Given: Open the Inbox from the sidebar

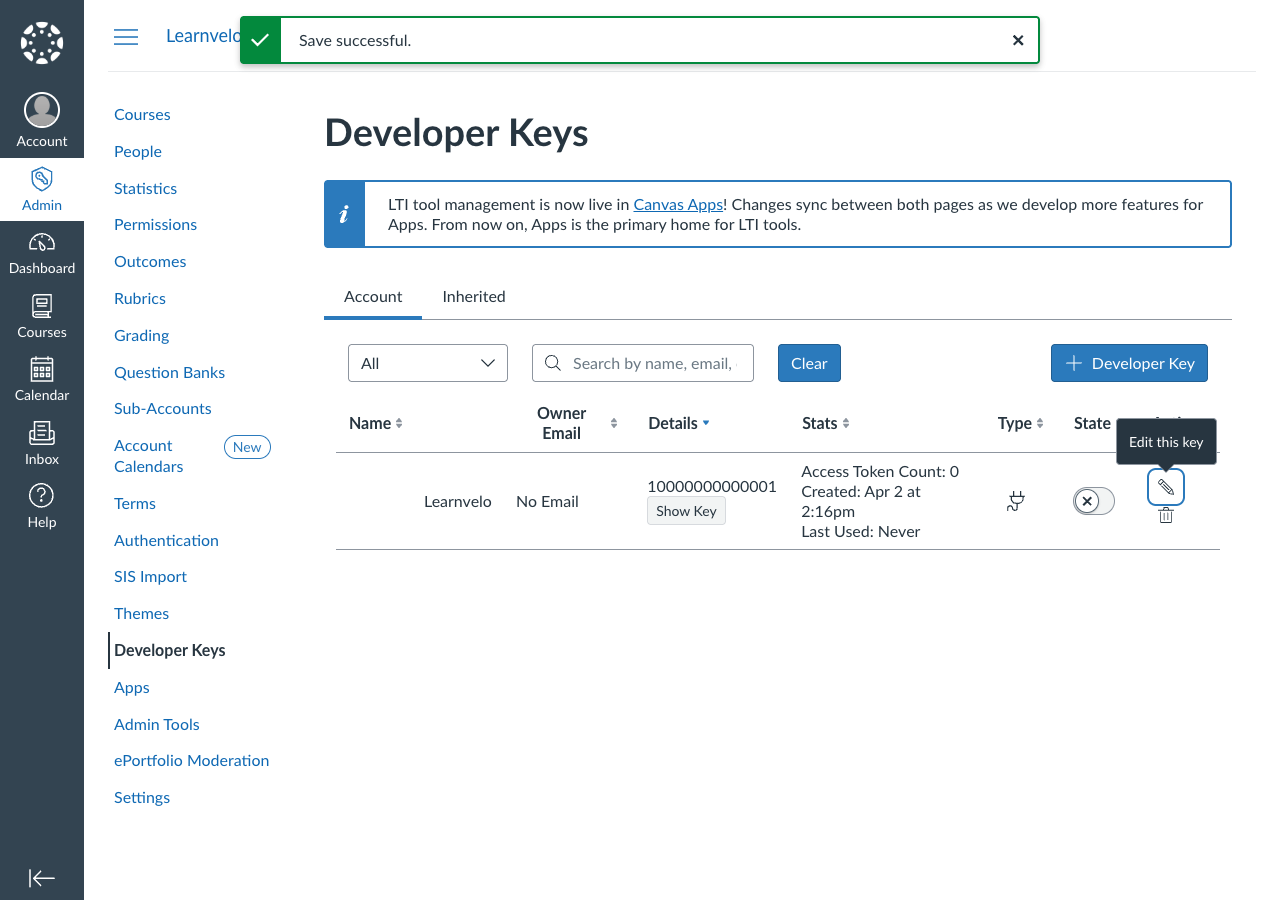Looking at the screenshot, I should click(x=41, y=444).
